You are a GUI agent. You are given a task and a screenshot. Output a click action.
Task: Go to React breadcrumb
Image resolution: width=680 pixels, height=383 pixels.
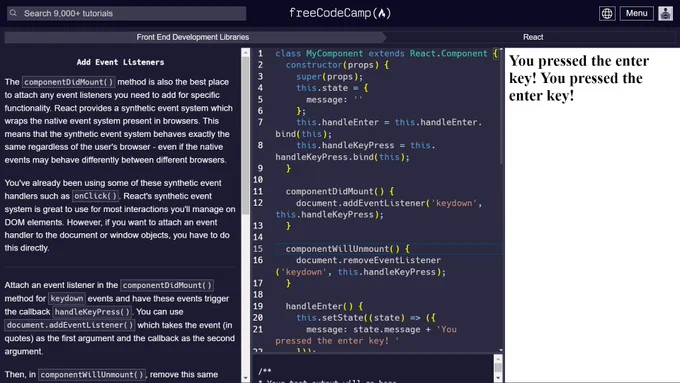click(x=533, y=37)
